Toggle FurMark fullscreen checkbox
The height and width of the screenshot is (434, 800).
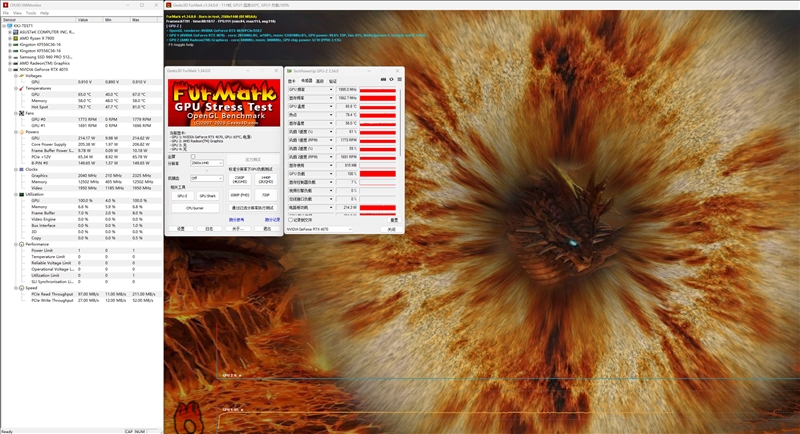193,157
